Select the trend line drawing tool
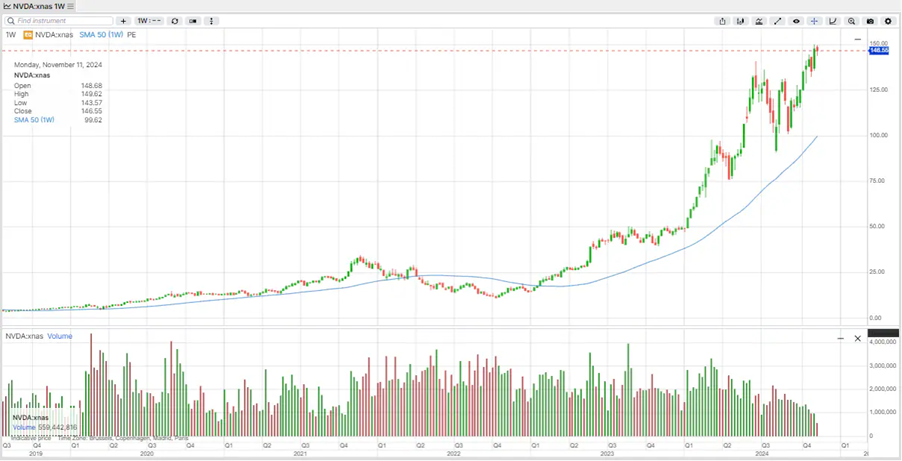This screenshot has height=461, width=902. (x=778, y=21)
